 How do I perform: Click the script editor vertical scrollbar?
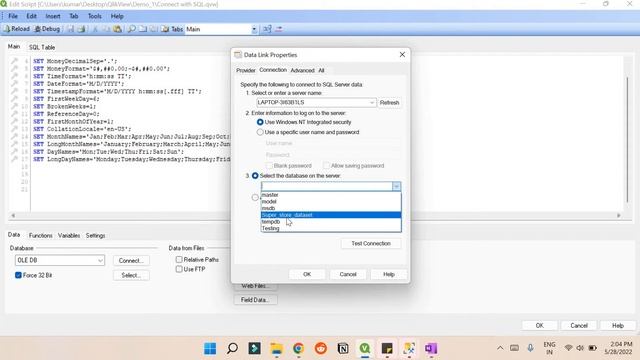pyautogui.click(x=627, y=139)
